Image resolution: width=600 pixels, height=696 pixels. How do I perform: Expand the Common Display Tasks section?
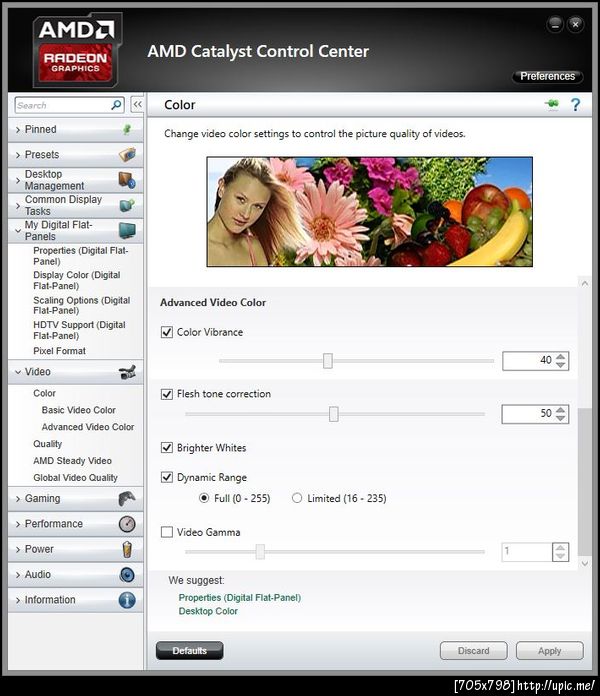click(18, 206)
